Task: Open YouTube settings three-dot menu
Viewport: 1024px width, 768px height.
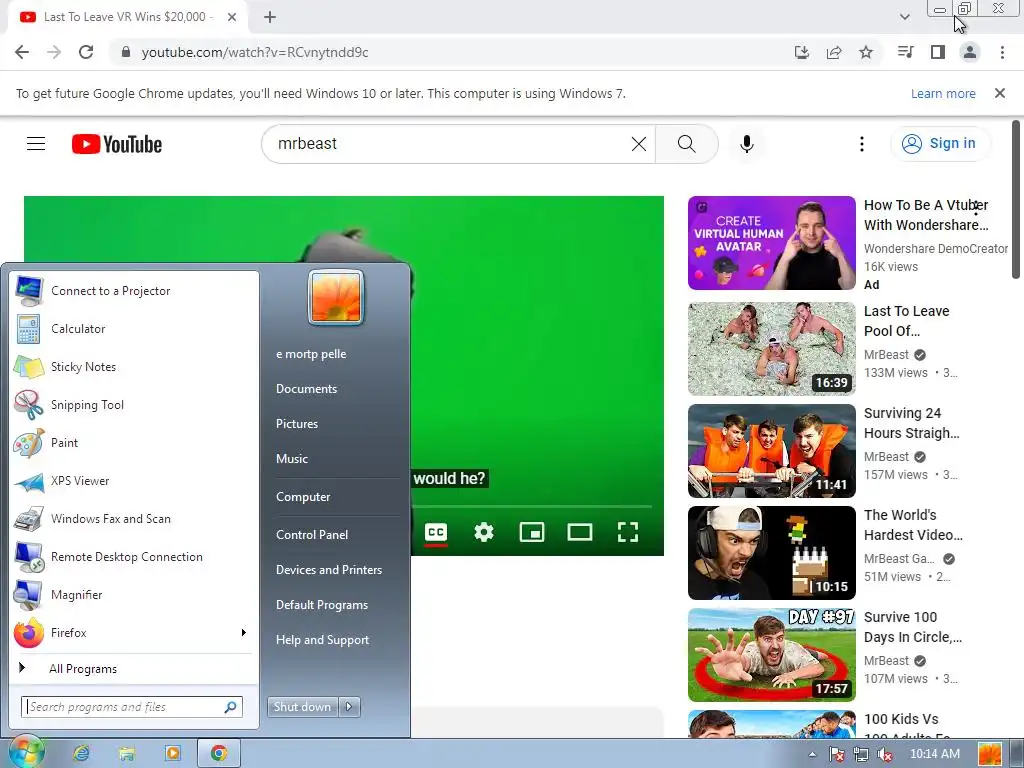Action: click(x=861, y=144)
